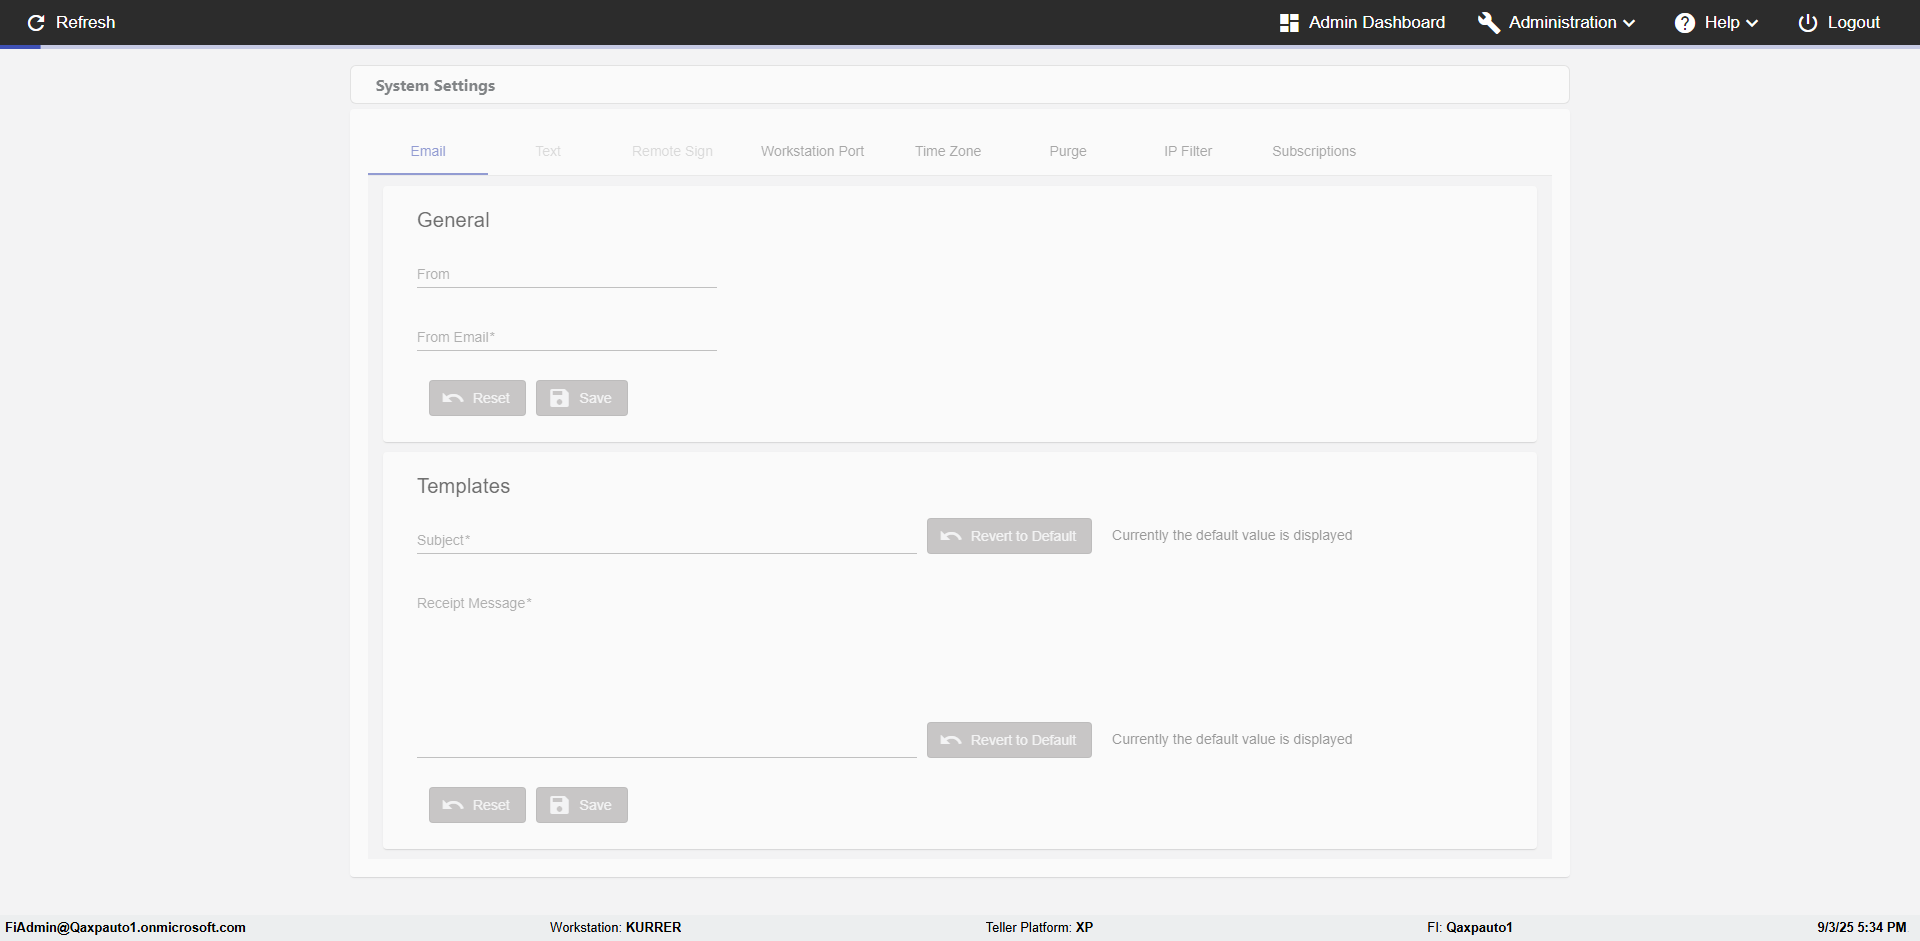
Task: Click Reset label in General section
Action: (491, 398)
